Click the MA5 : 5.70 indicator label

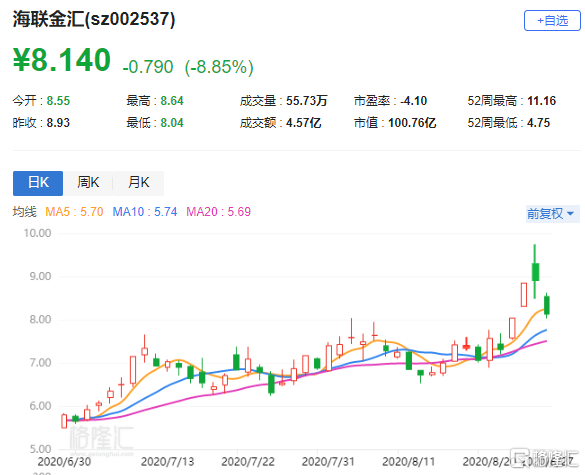coord(74,212)
